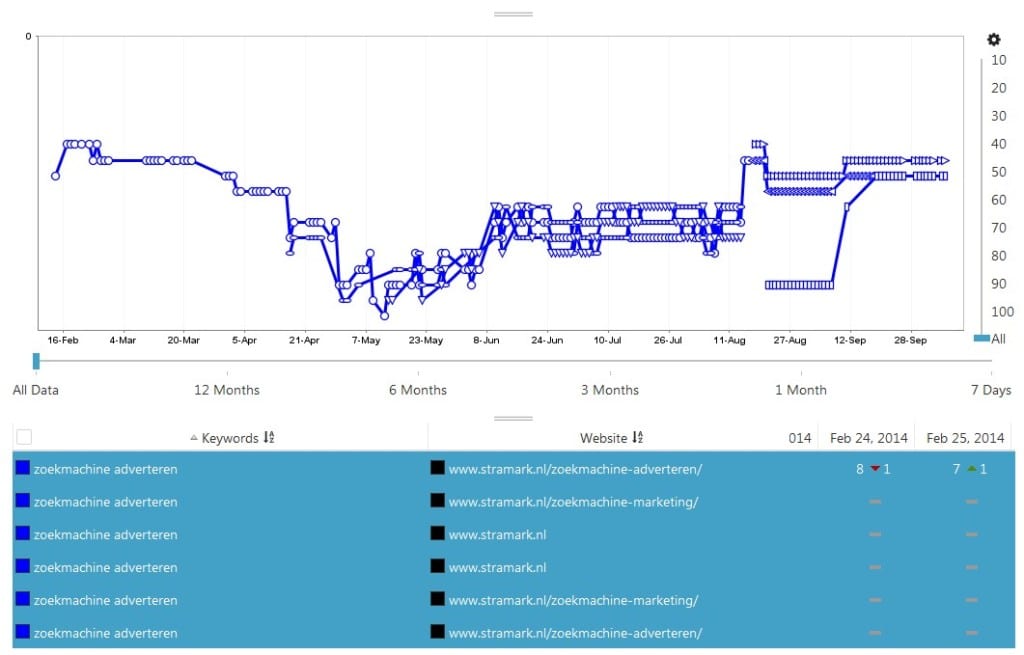
Task: Click the small triangle before Keywords header
Action: point(194,438)
